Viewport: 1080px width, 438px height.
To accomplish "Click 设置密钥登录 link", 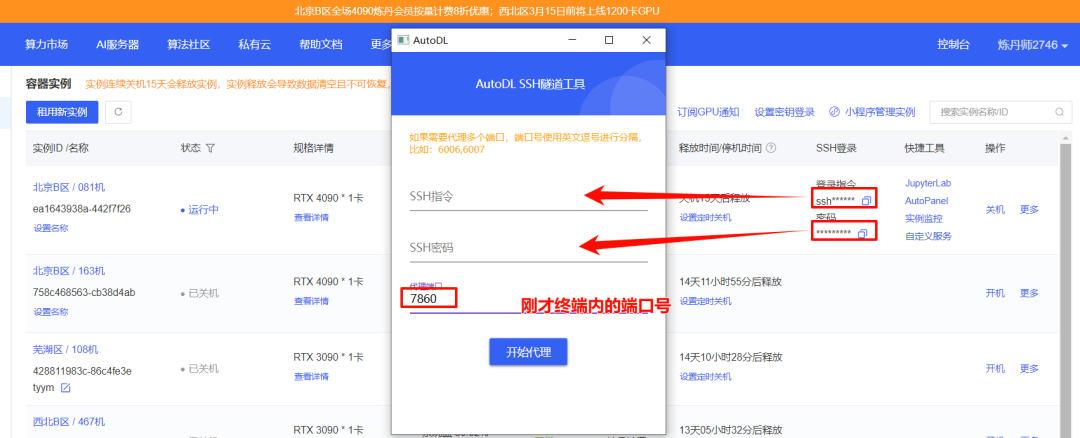I will [785, 112].
